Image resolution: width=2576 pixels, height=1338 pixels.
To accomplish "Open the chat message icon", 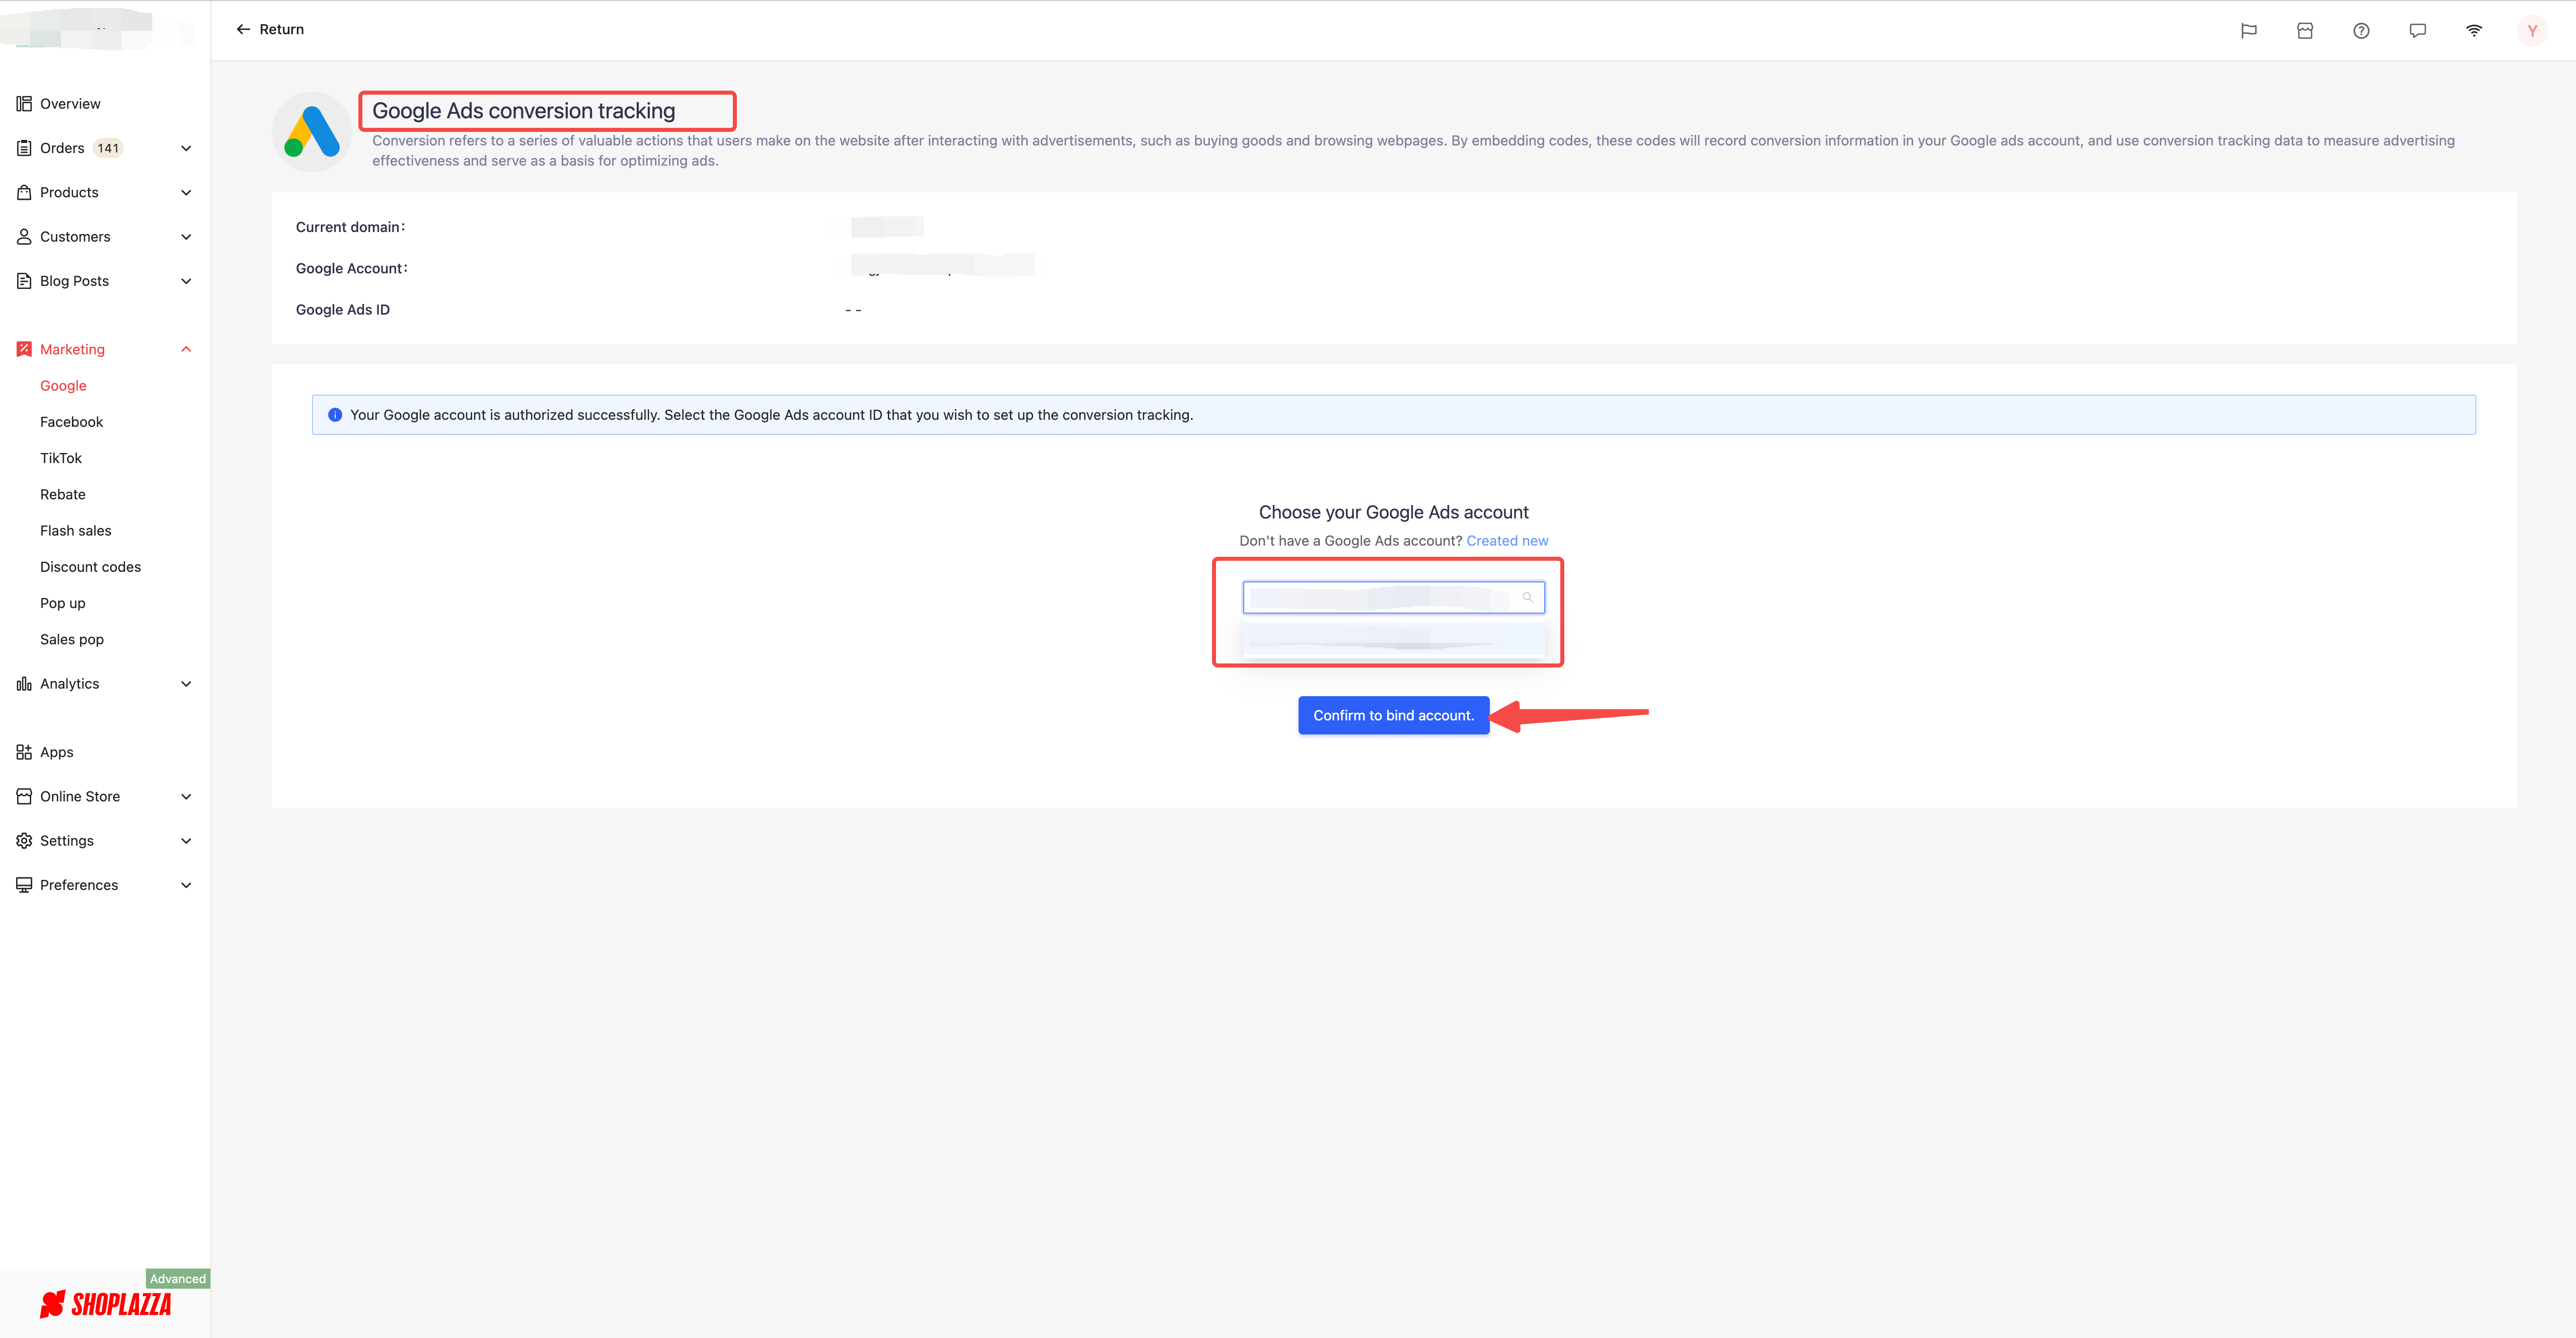I will [2417, 31].
